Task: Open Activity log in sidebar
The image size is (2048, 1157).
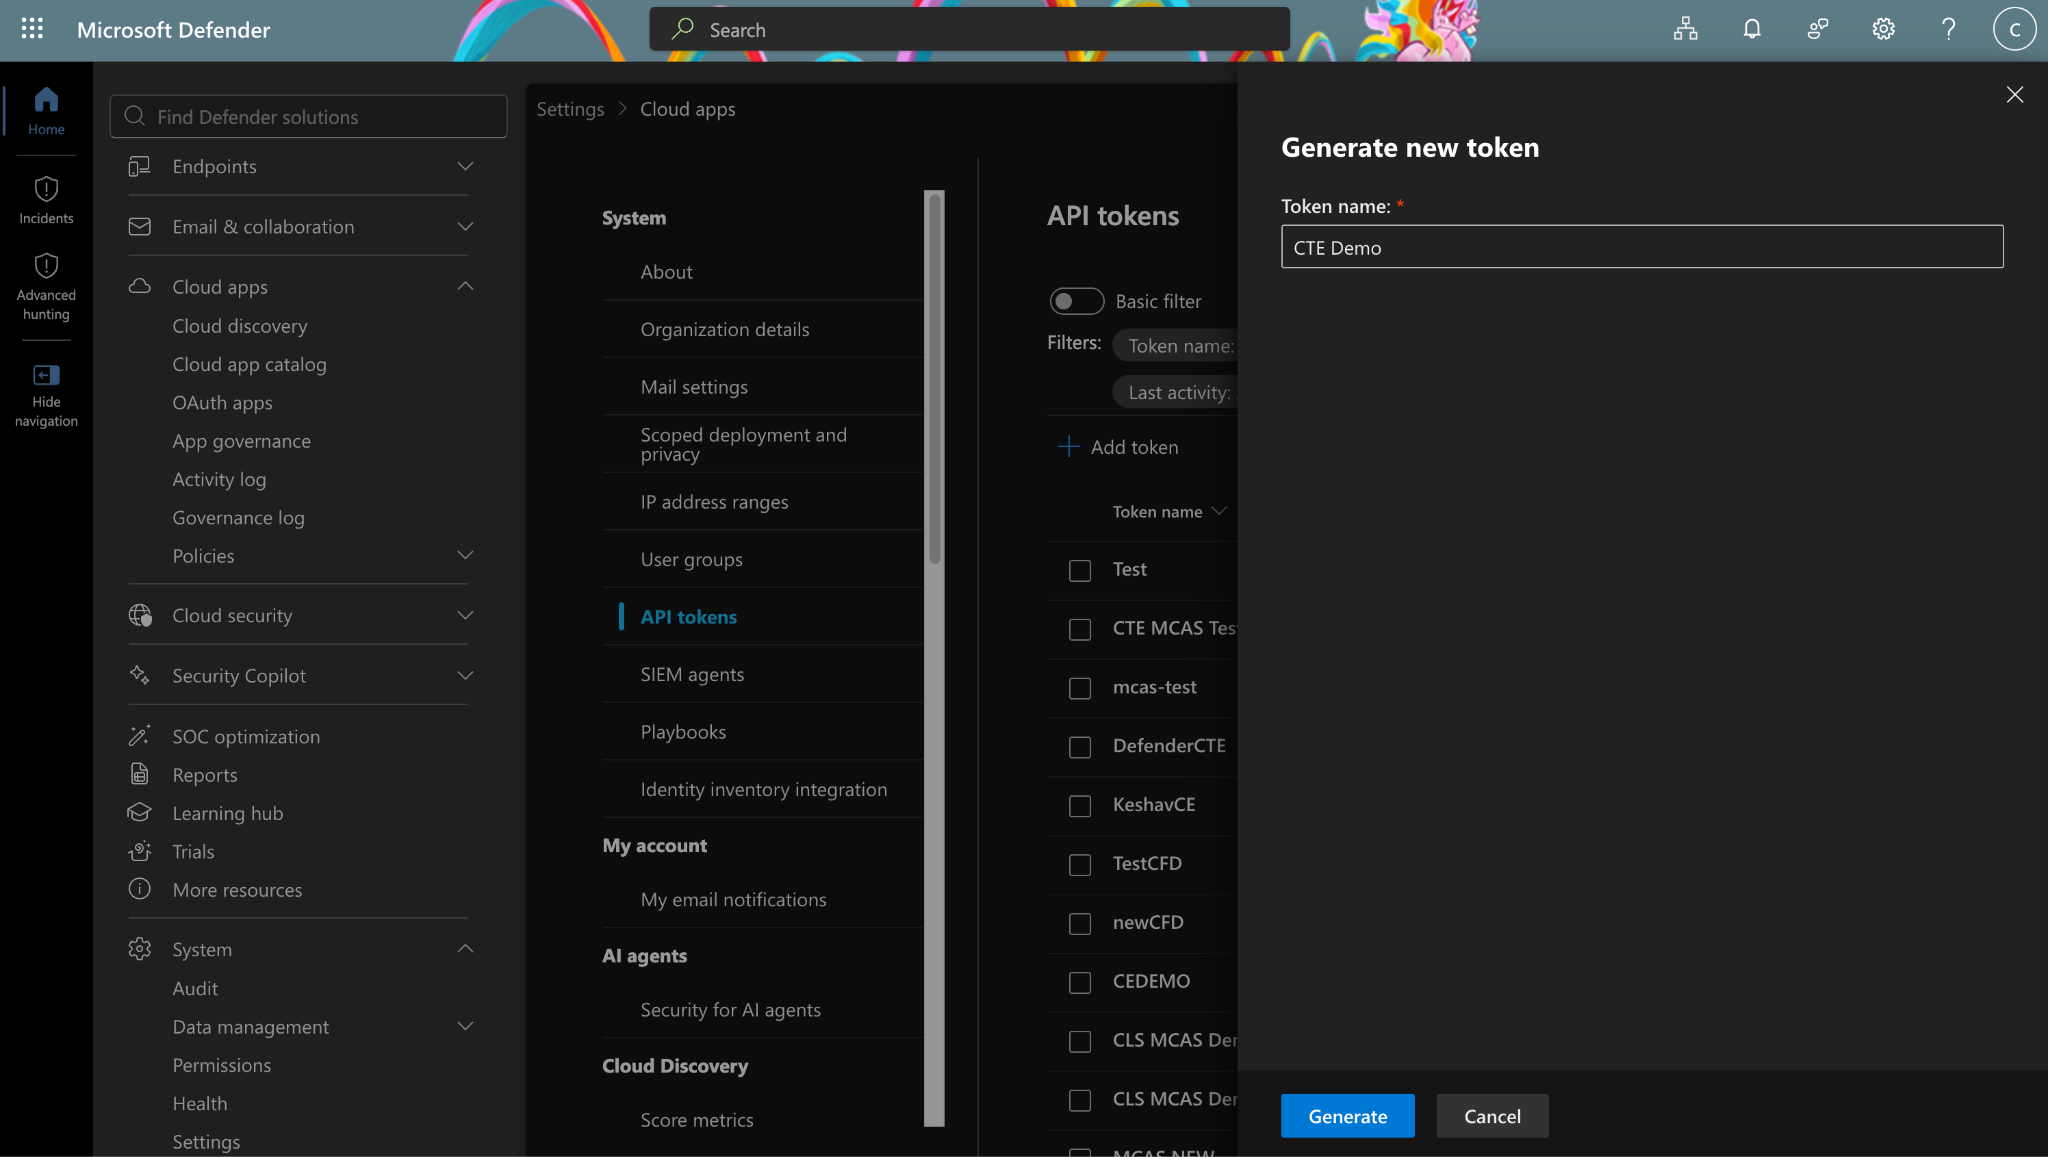Action: pyautogui.click(x=219, y=479)
